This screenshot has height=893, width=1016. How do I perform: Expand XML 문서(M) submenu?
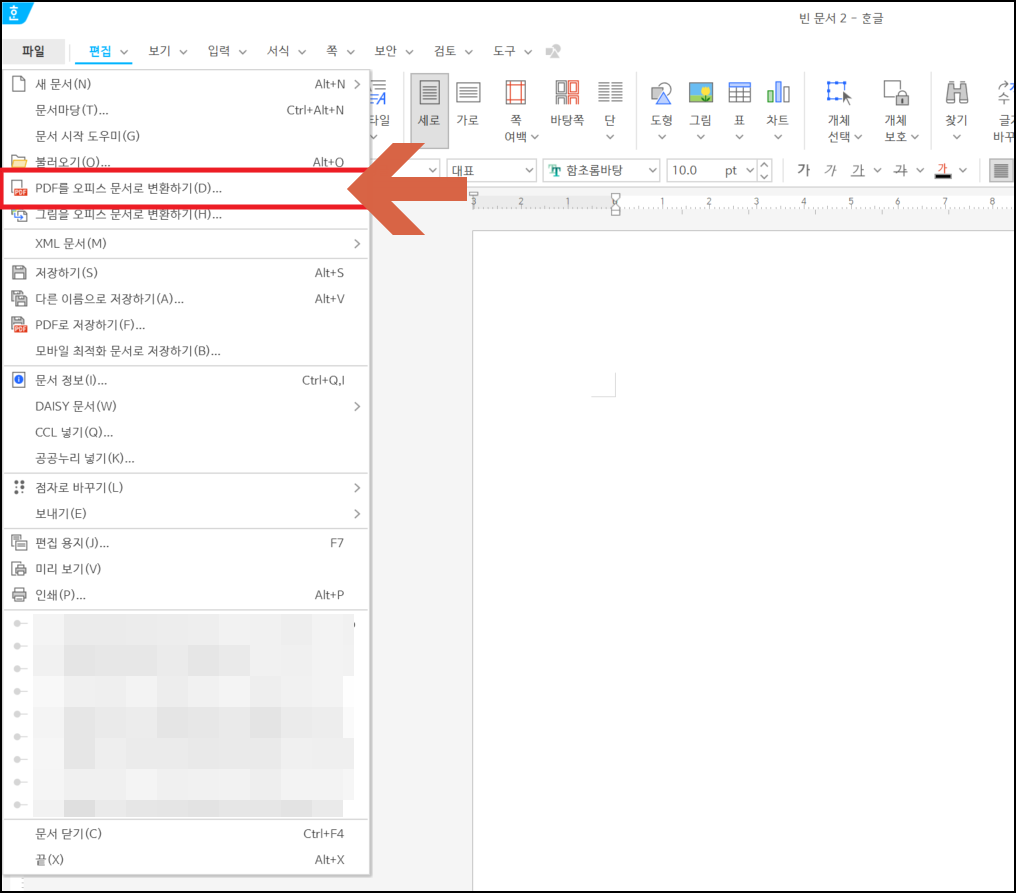pyautogui.click(x=186, y=244)
